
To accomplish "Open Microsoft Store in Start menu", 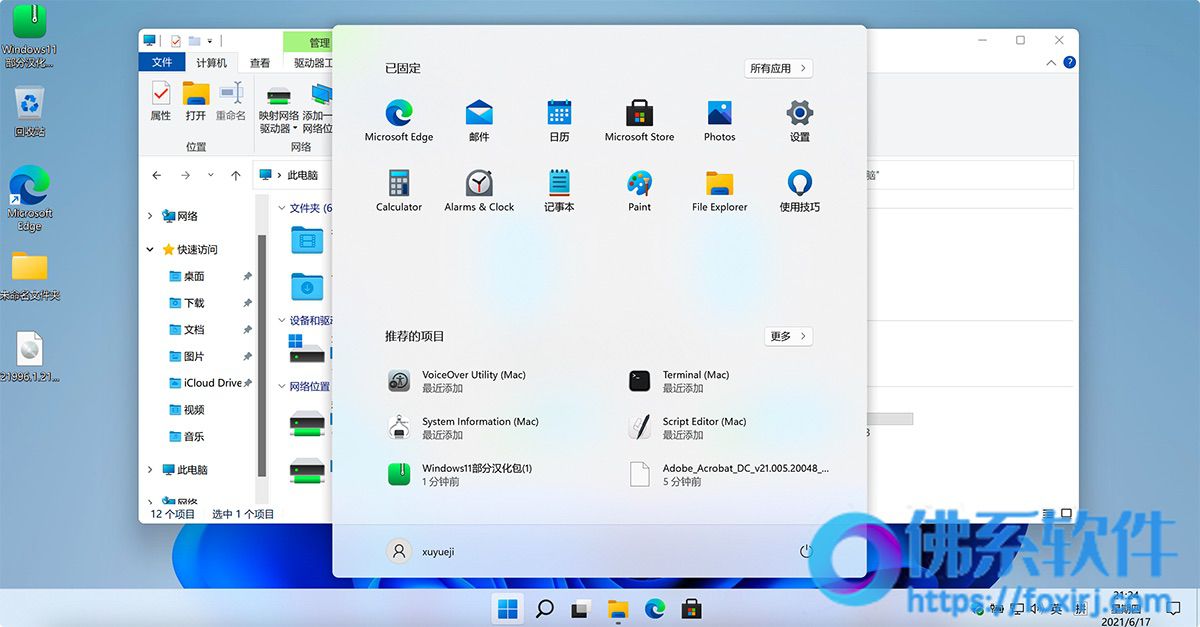I will (639, 120).
